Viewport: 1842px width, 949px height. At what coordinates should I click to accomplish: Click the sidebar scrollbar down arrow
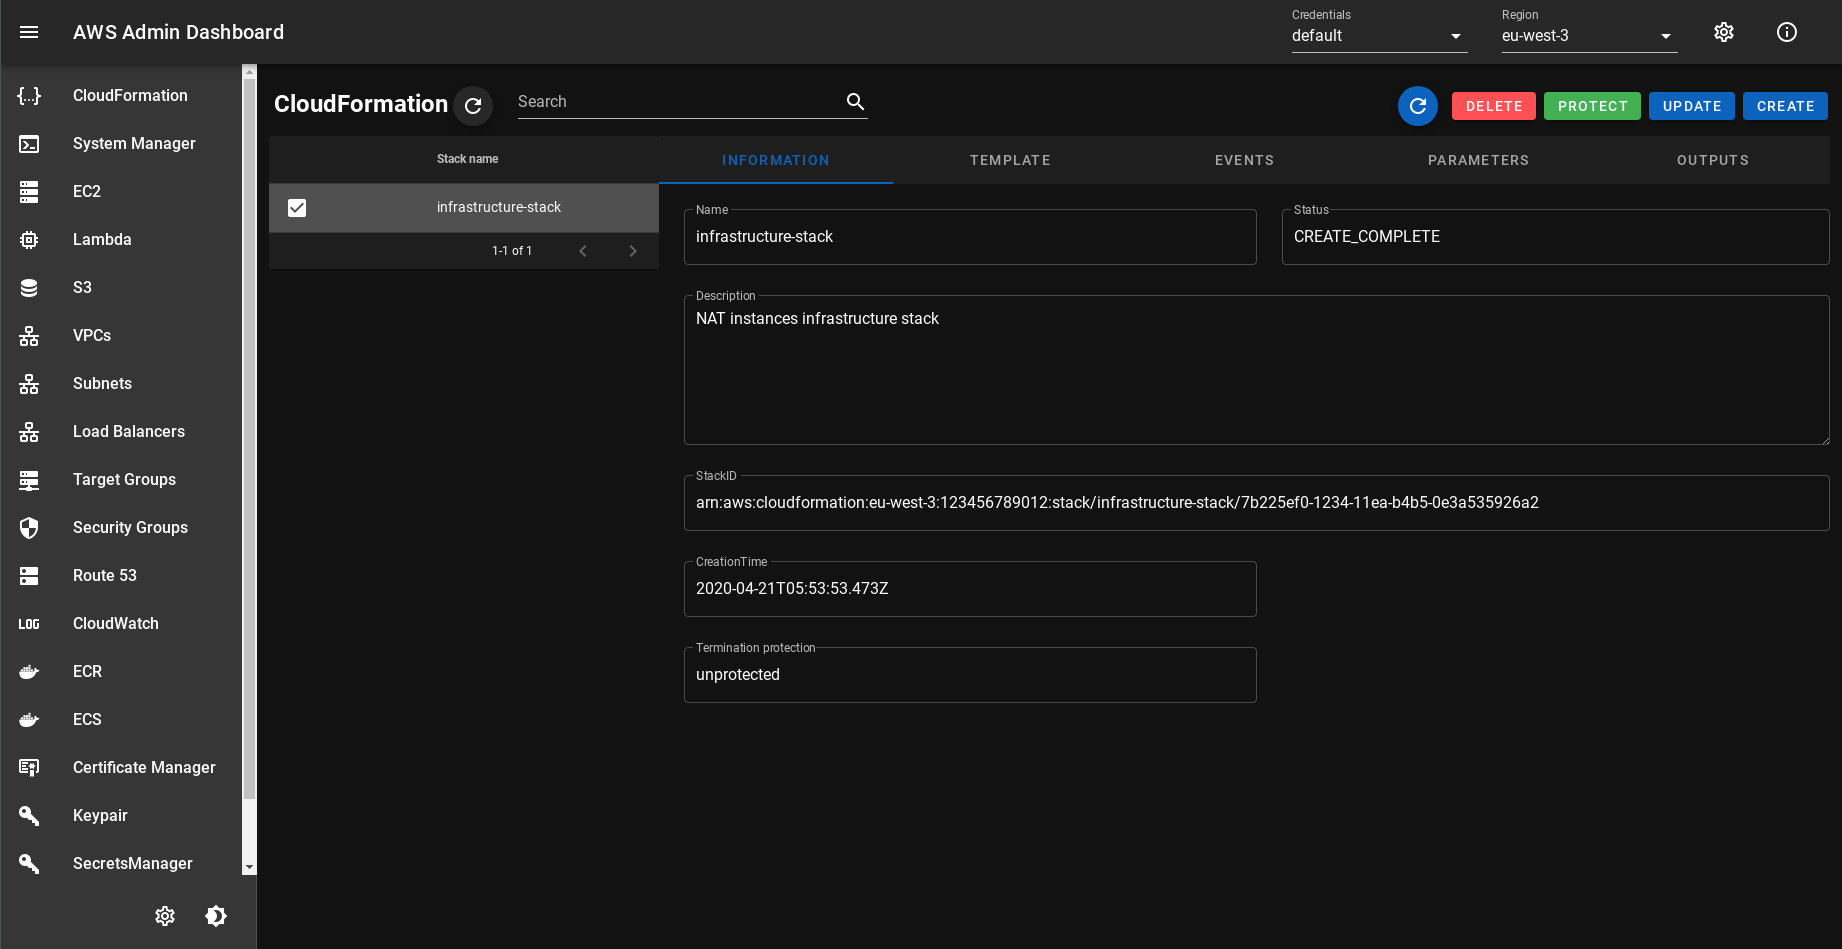coord(249,868)
